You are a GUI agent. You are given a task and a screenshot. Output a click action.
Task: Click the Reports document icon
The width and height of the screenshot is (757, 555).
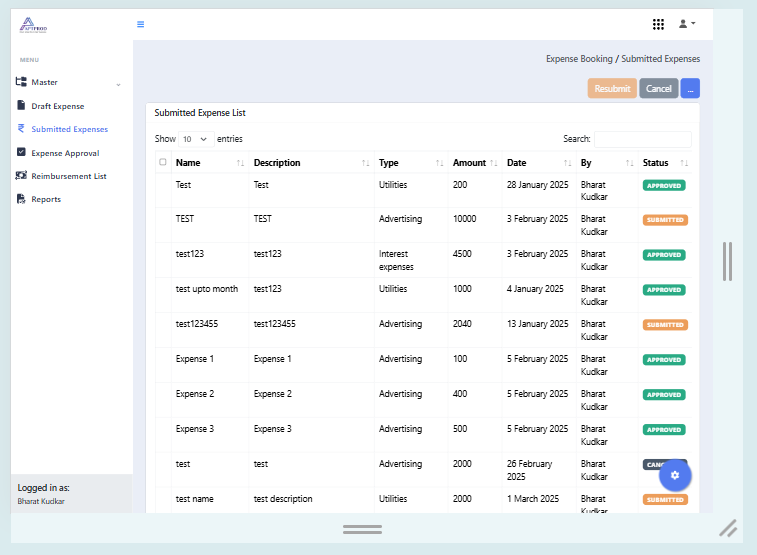click(x=21, y=199)
